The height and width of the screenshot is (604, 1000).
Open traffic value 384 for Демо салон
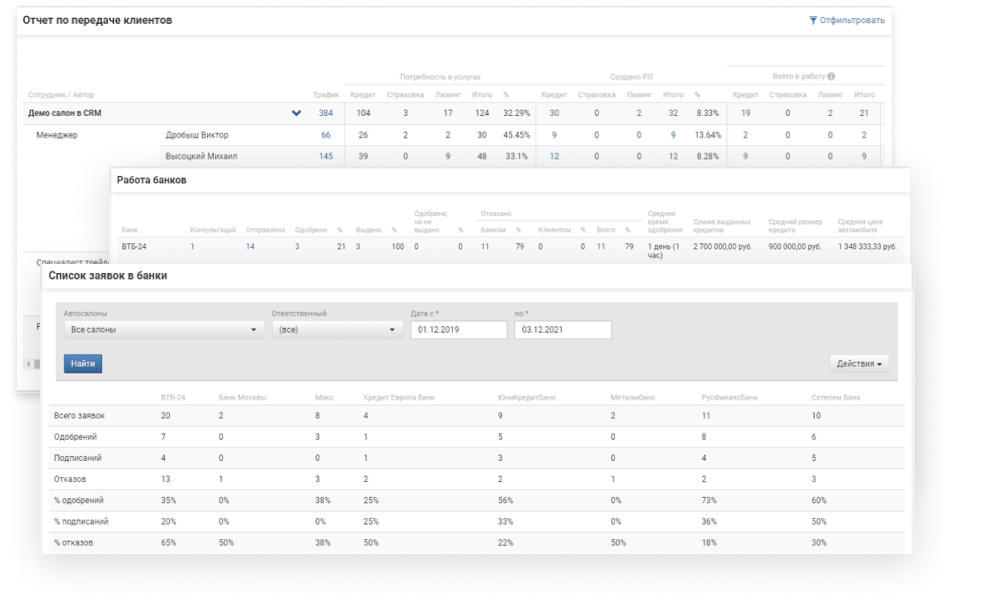click(326, 113)
